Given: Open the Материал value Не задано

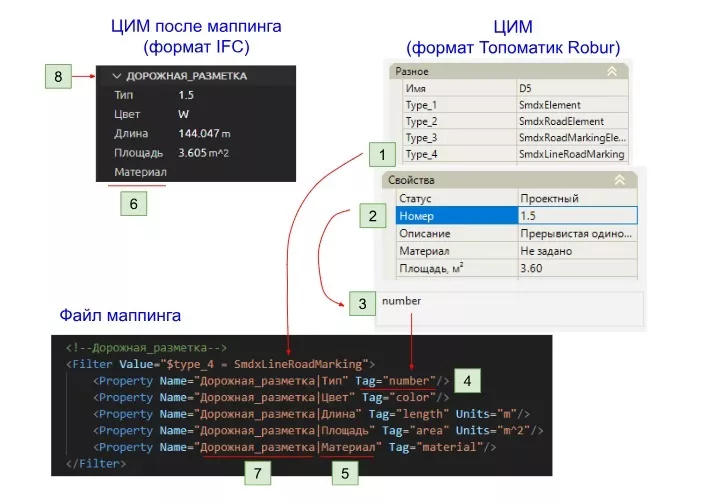Looking at the screenshot, I should point(575,251).
